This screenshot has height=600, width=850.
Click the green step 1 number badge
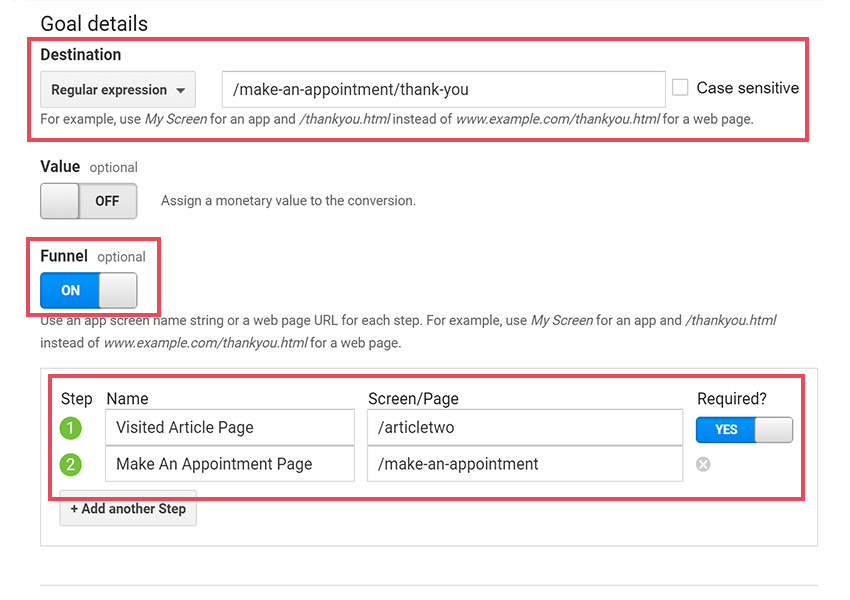70,428
